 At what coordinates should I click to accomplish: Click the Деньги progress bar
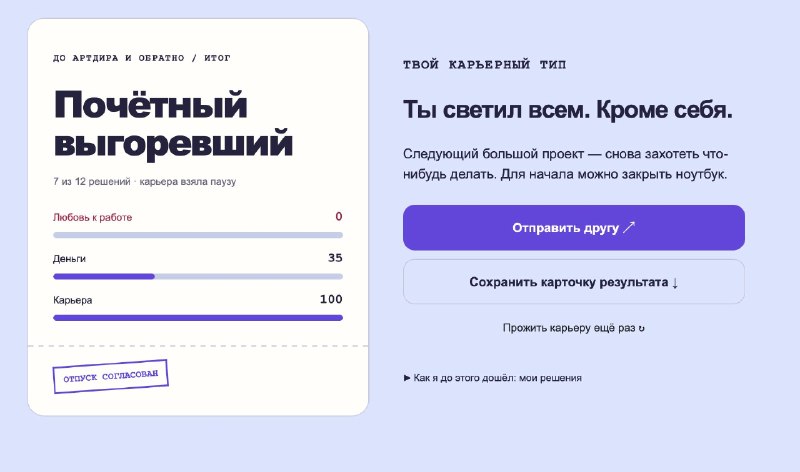click(x=198, y=277)
